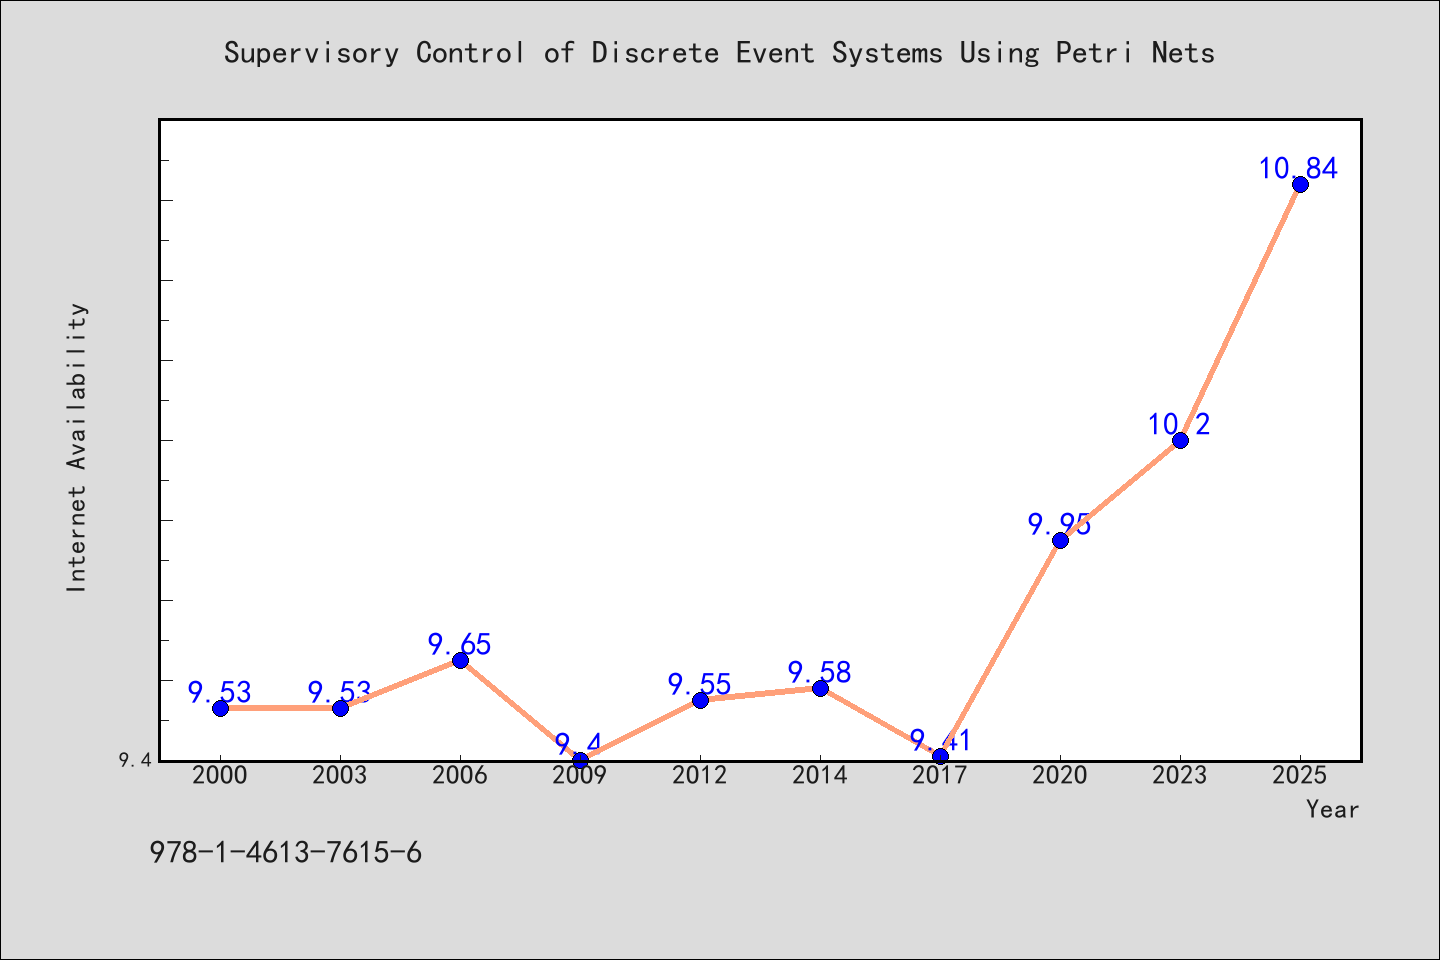Click the chart title about Petri Nets

point(719,53)
